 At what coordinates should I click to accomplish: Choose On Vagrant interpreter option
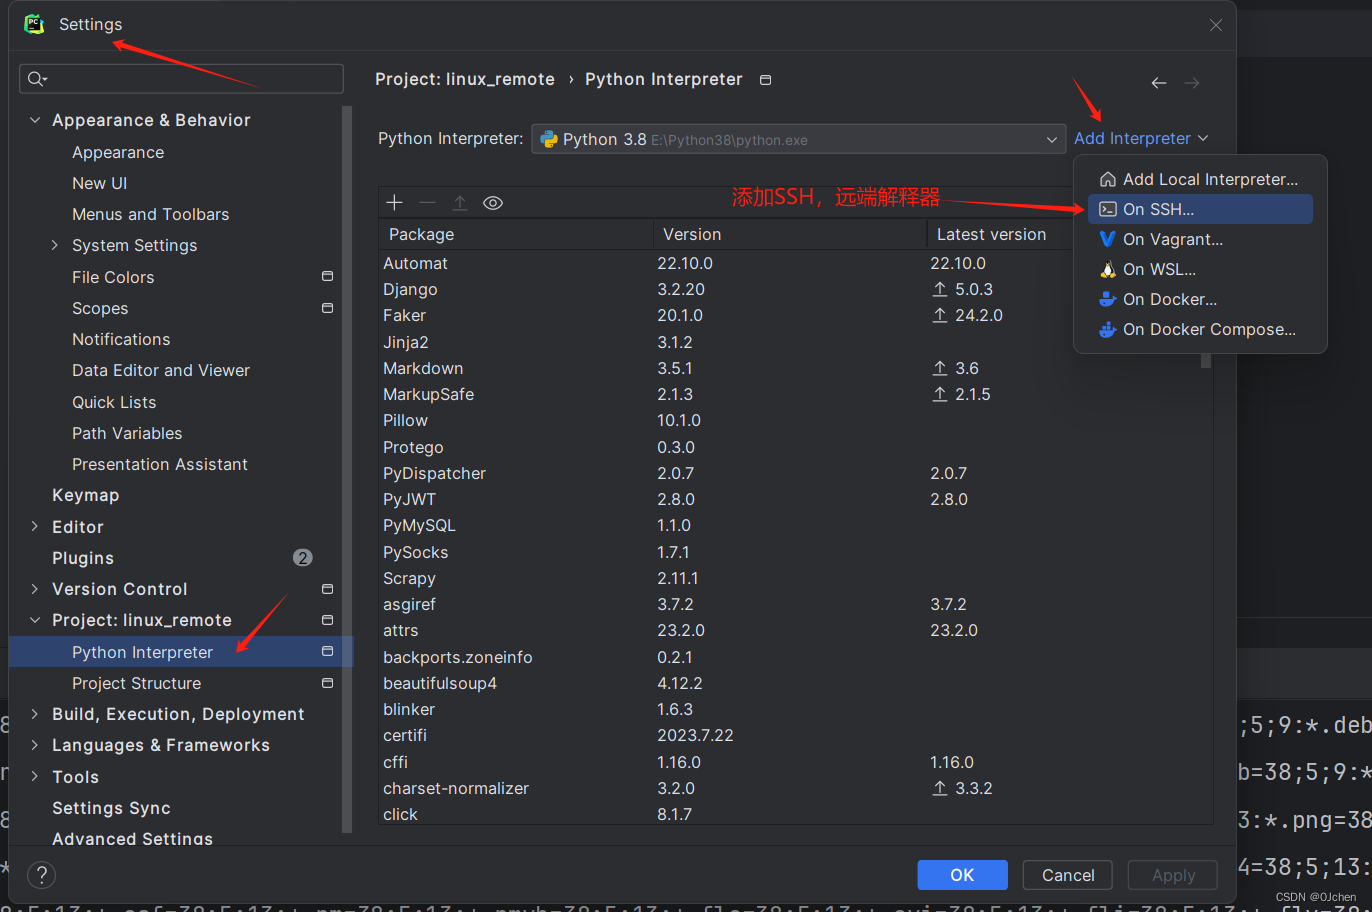pos(1200,239)
